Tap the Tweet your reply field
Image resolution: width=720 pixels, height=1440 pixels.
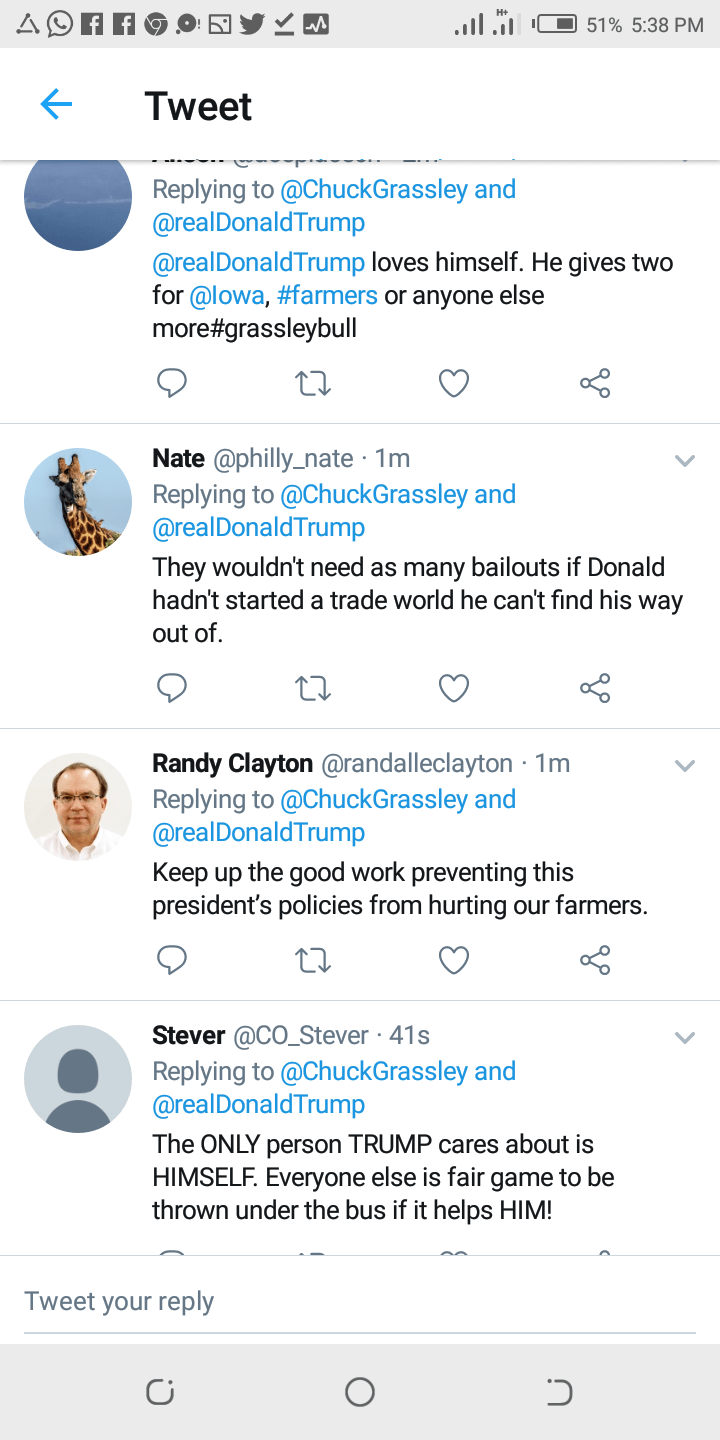click(x=360, y=1301)
